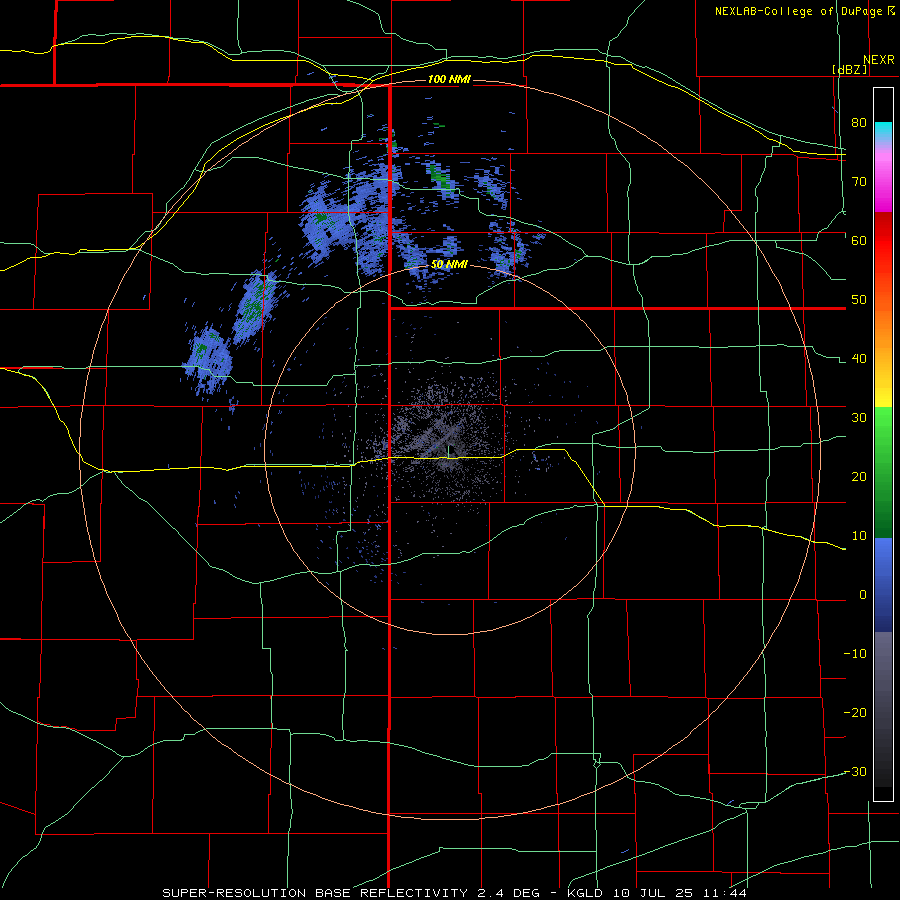Click the 80 value on dBZ scale
This screenshot has width=900, height=900.
click(859, 122)
